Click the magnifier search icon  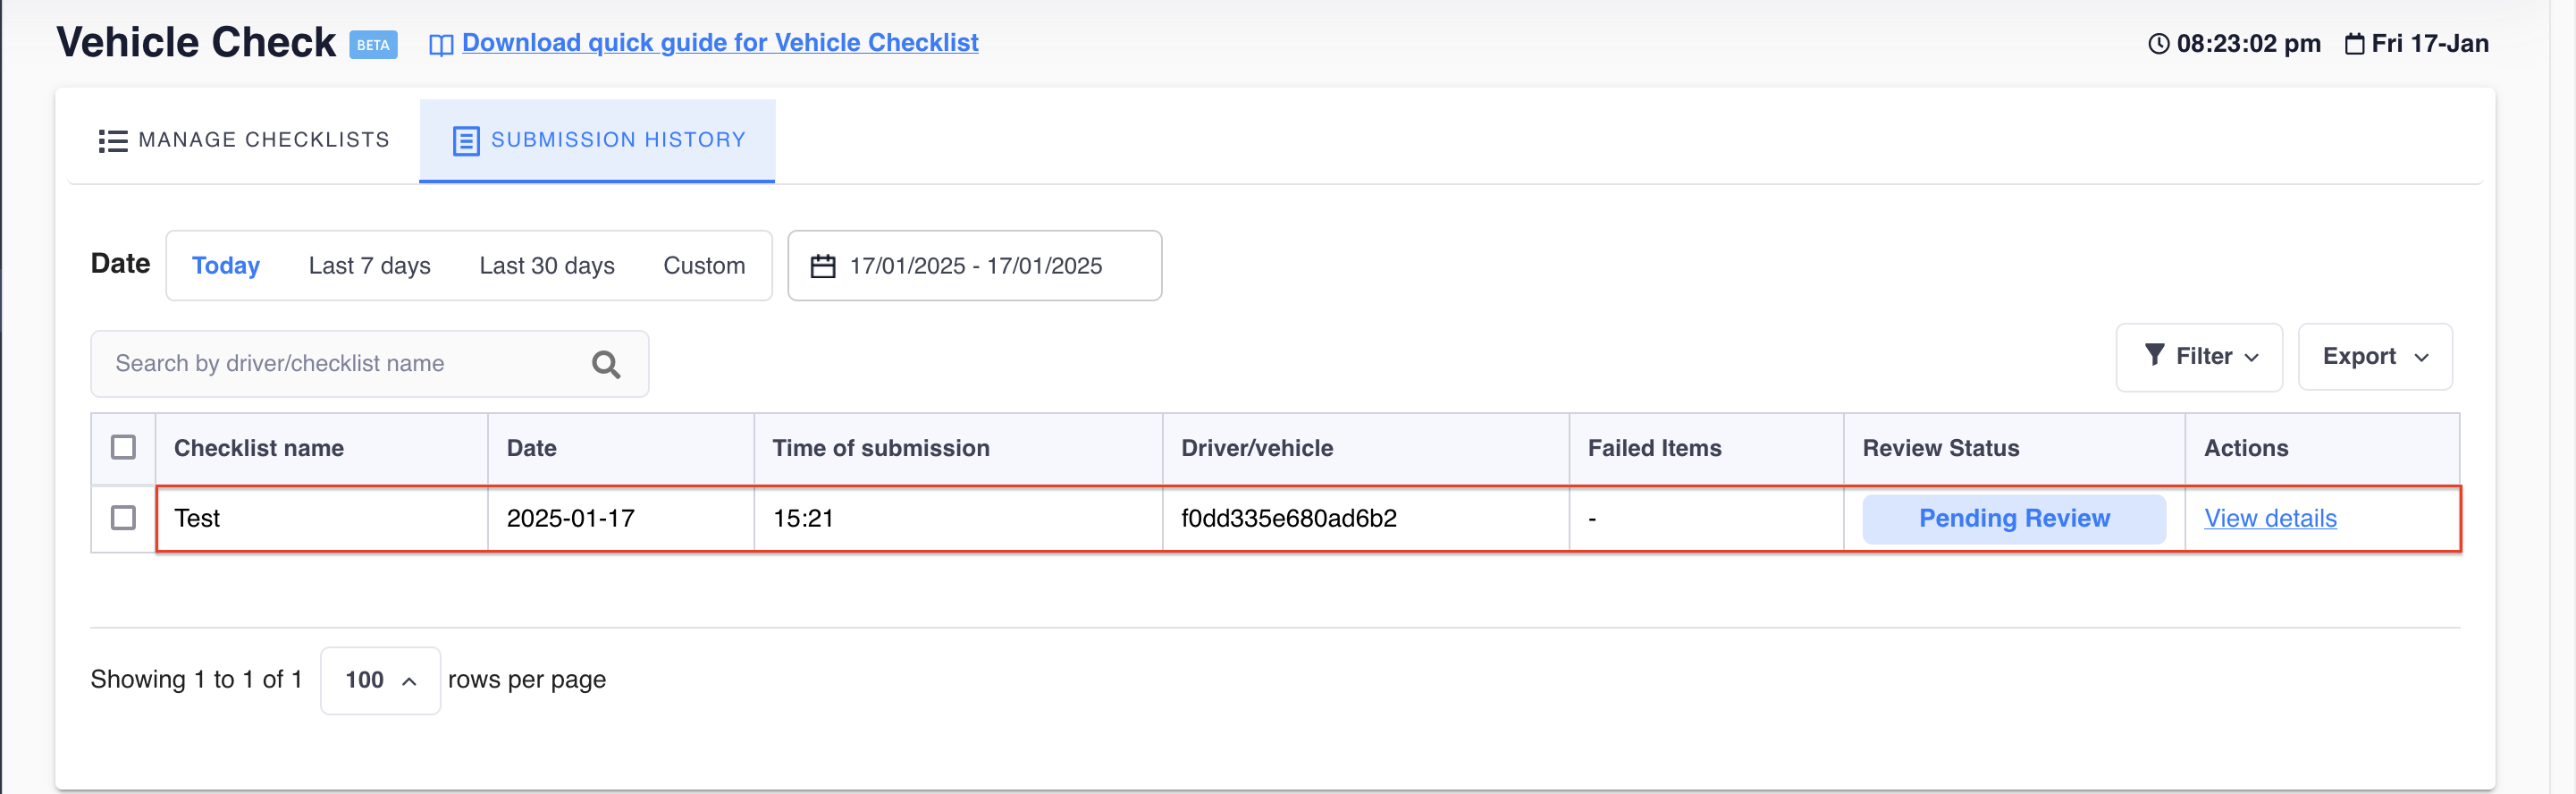606,365
